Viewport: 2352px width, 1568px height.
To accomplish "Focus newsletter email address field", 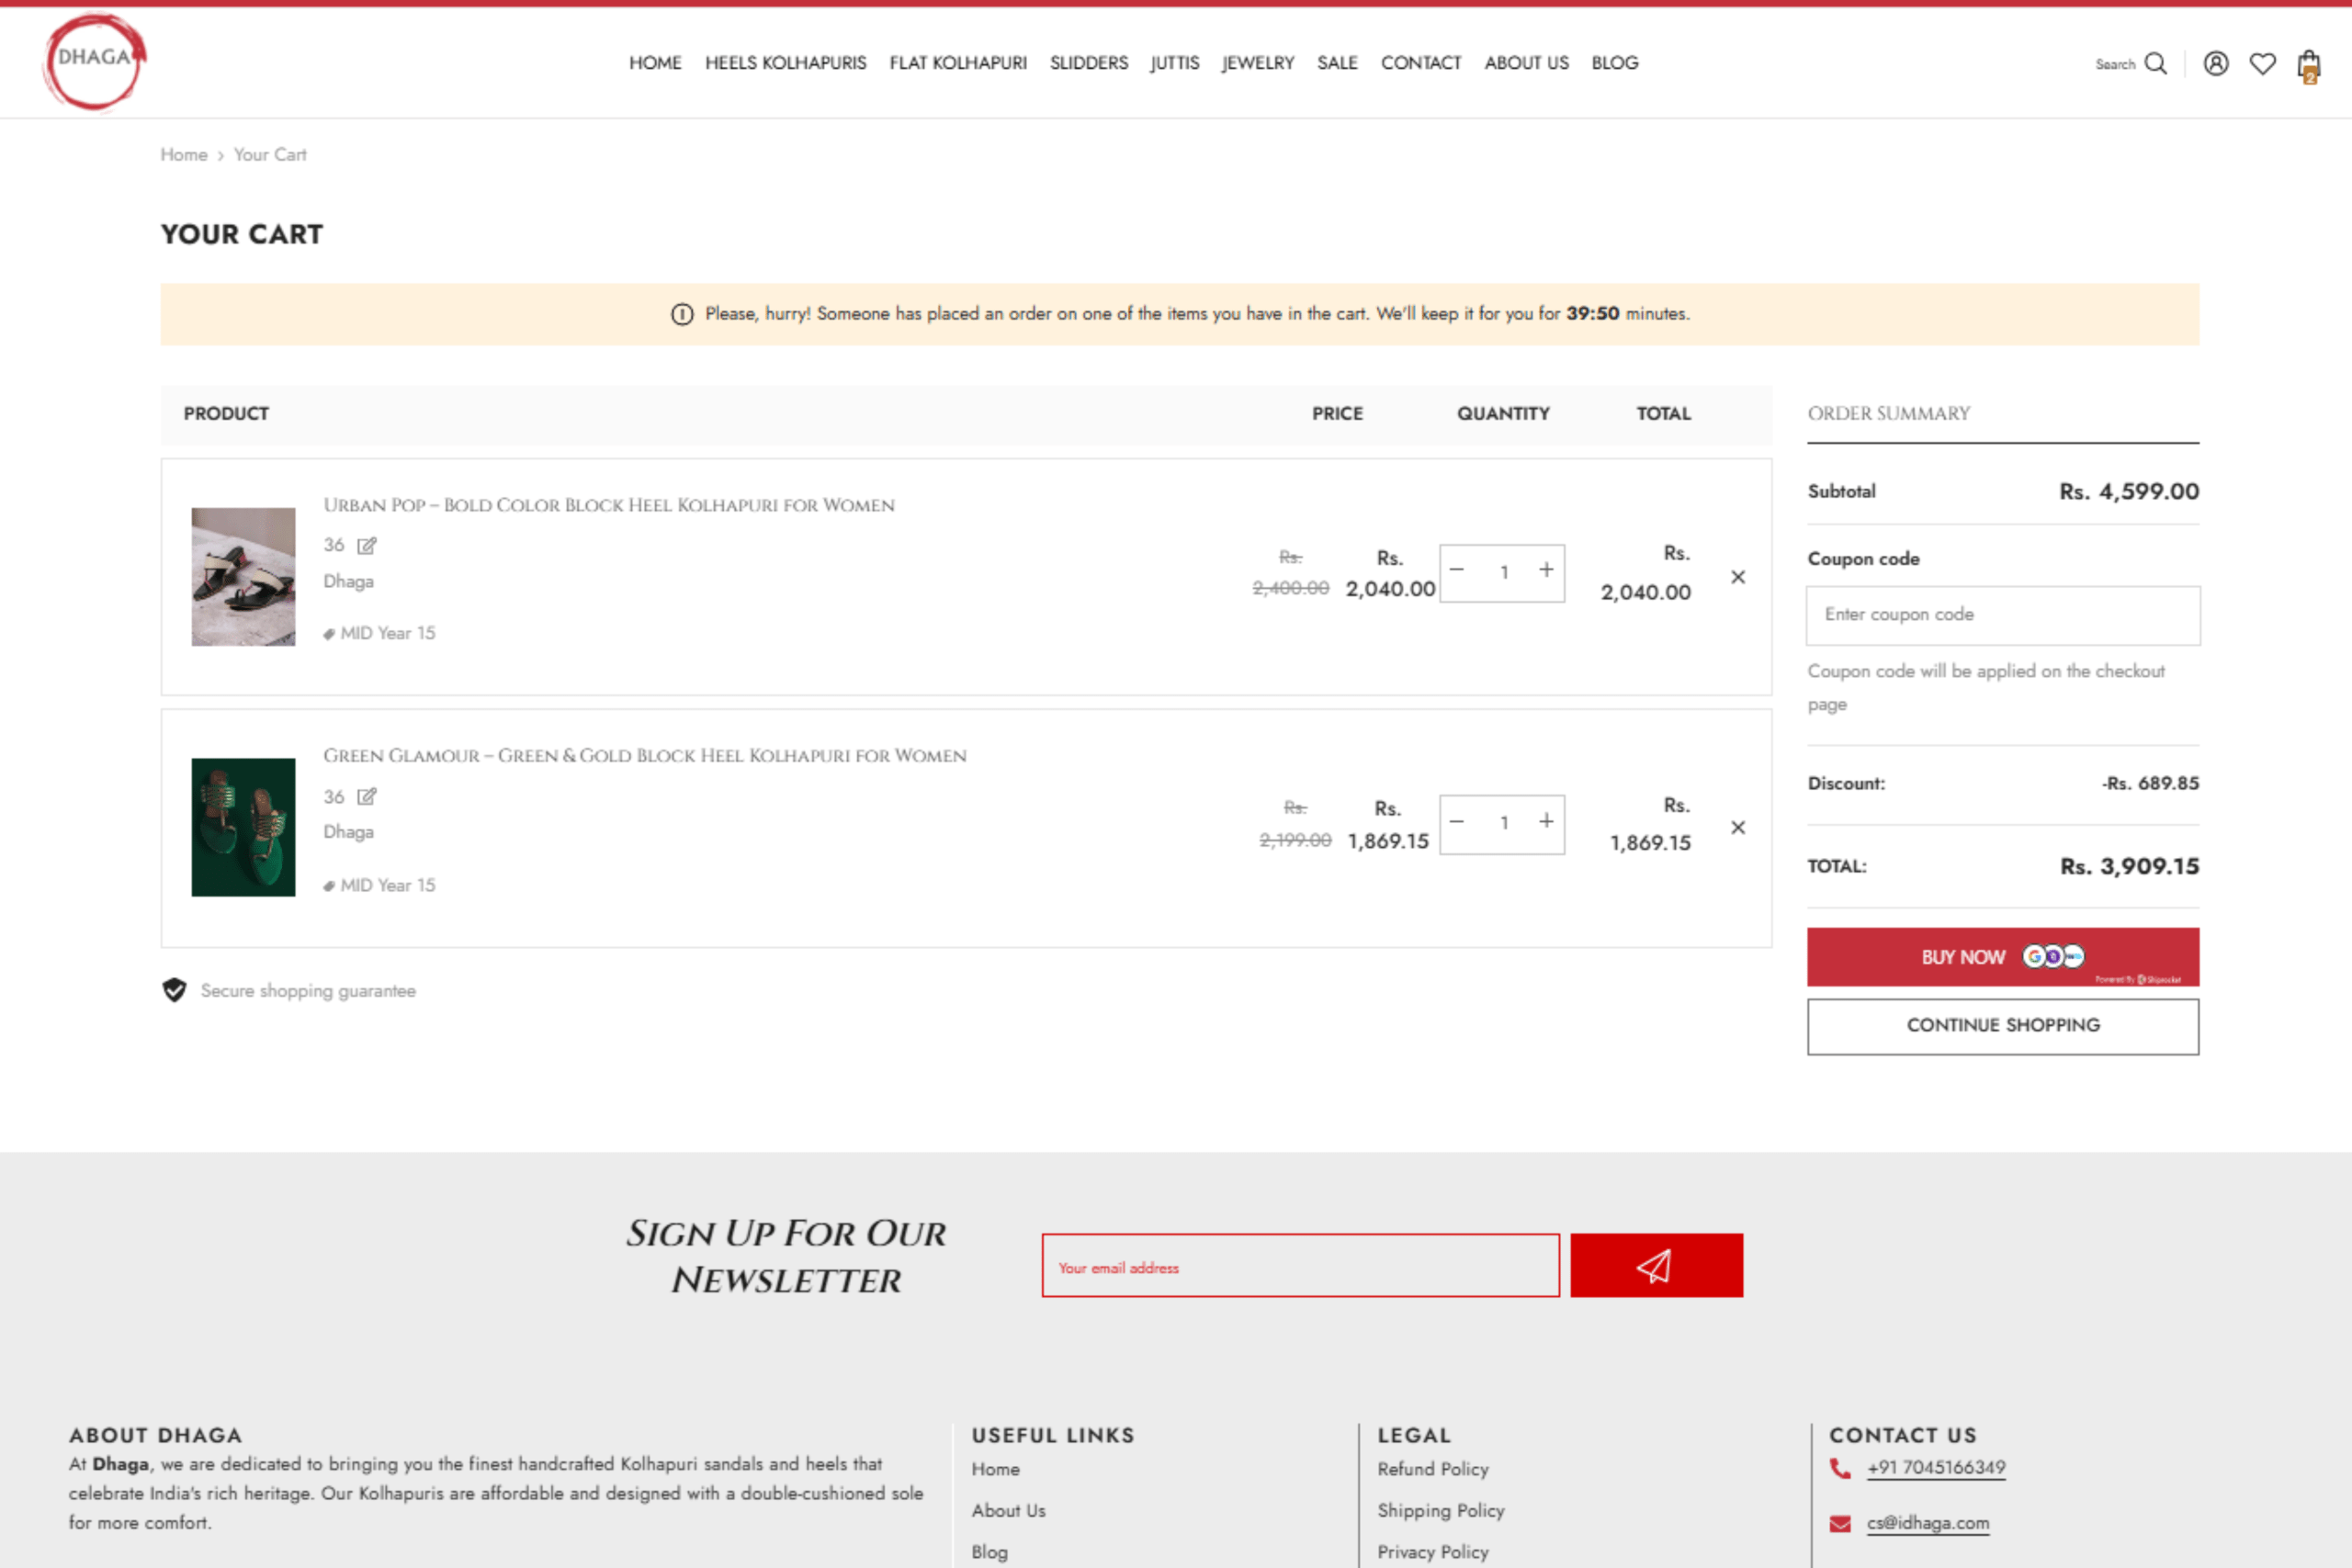I will [1300, 1265].
